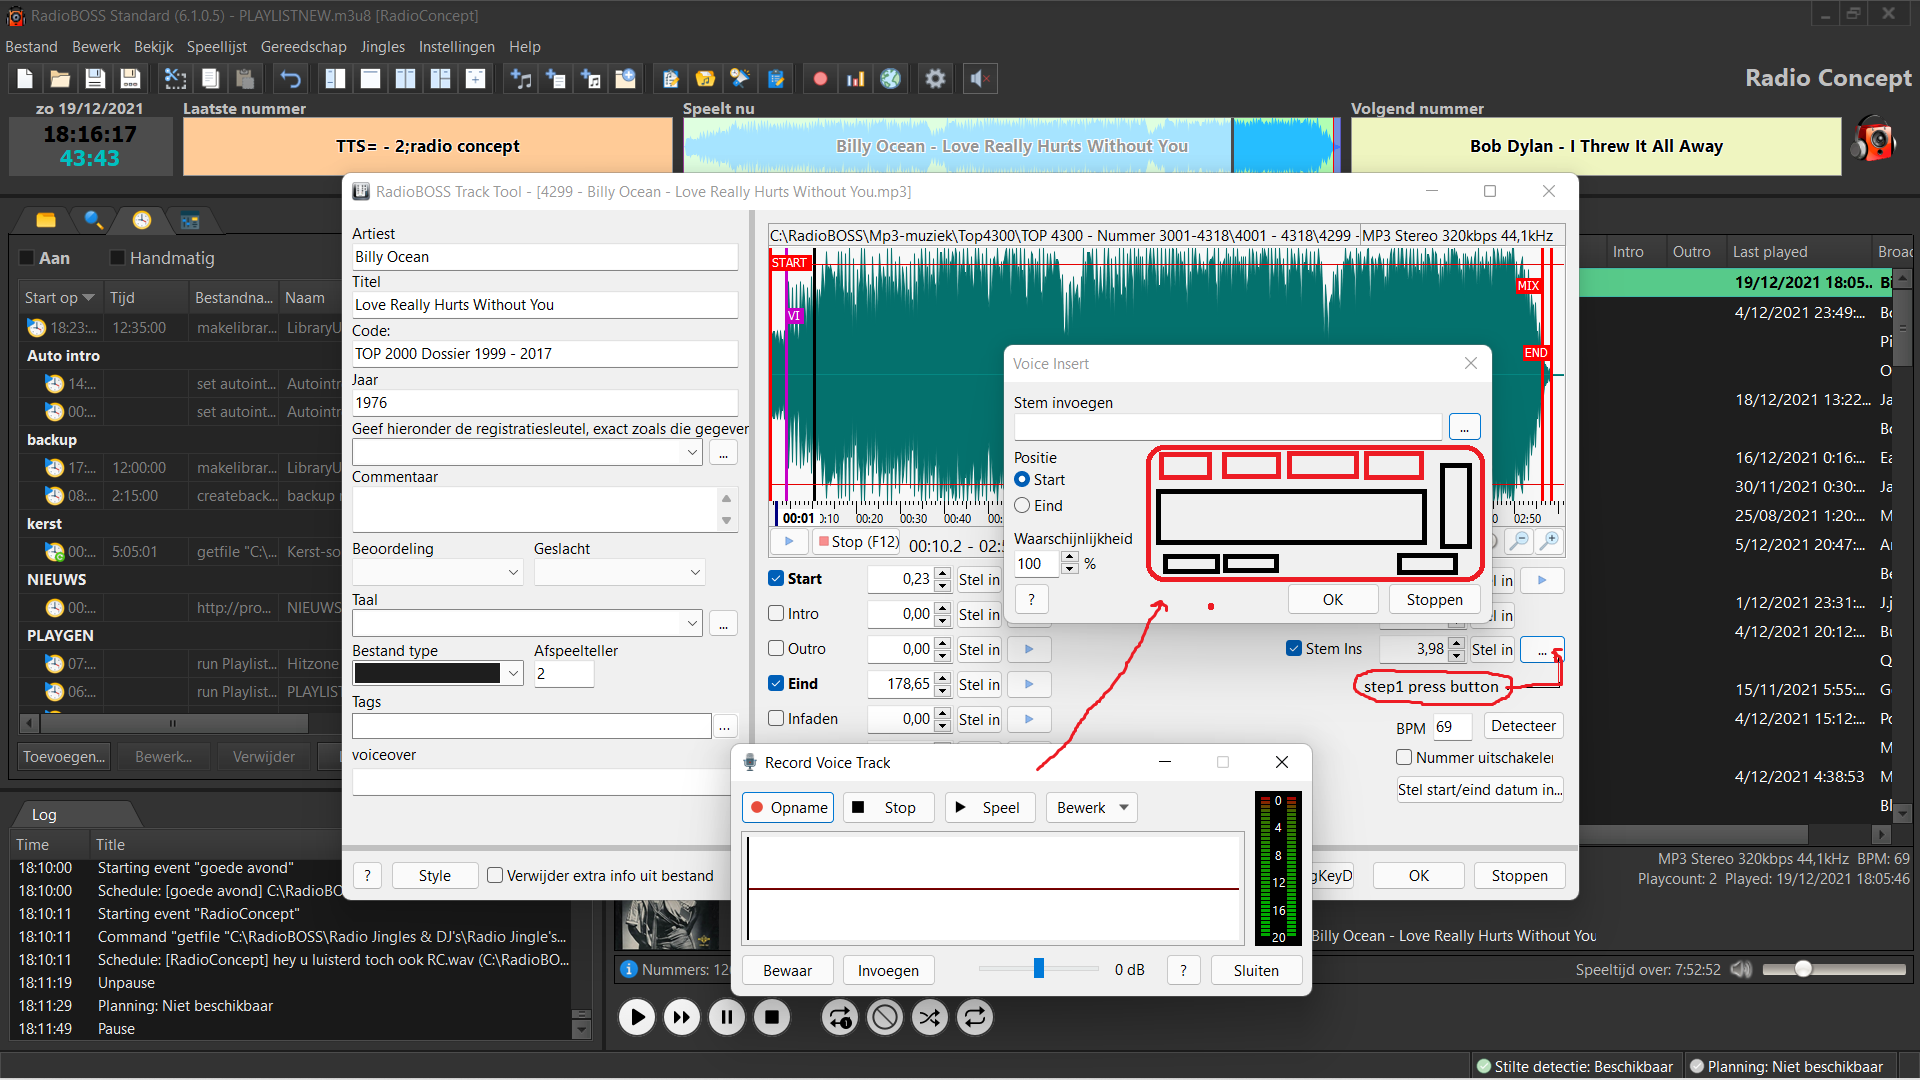The width and height of the screenshot is (1920, 1080).
Task: Click OK in the Voice Insert dialog
Action: pos(1333,599)
